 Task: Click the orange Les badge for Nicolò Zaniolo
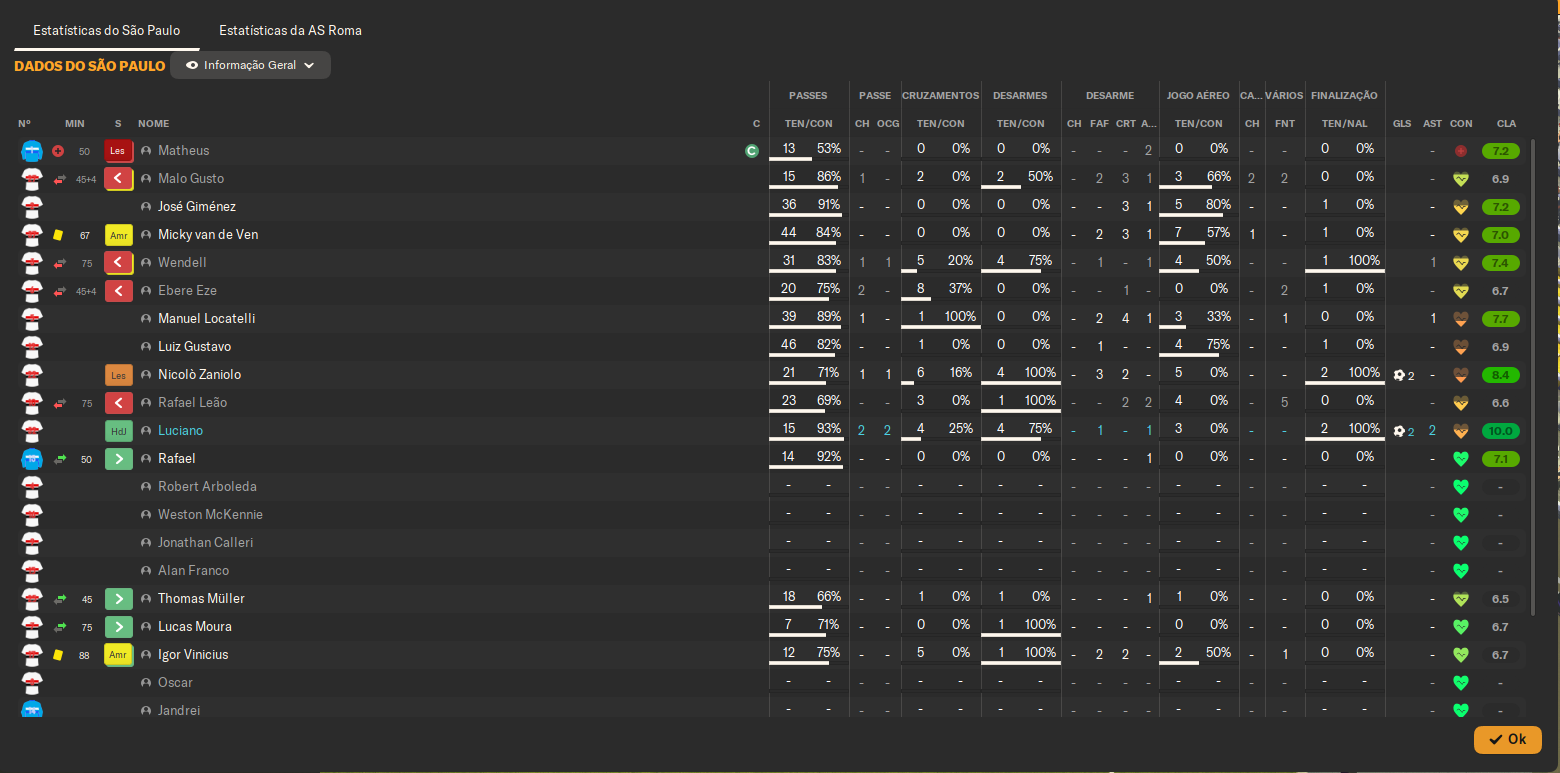pos(118,375)
